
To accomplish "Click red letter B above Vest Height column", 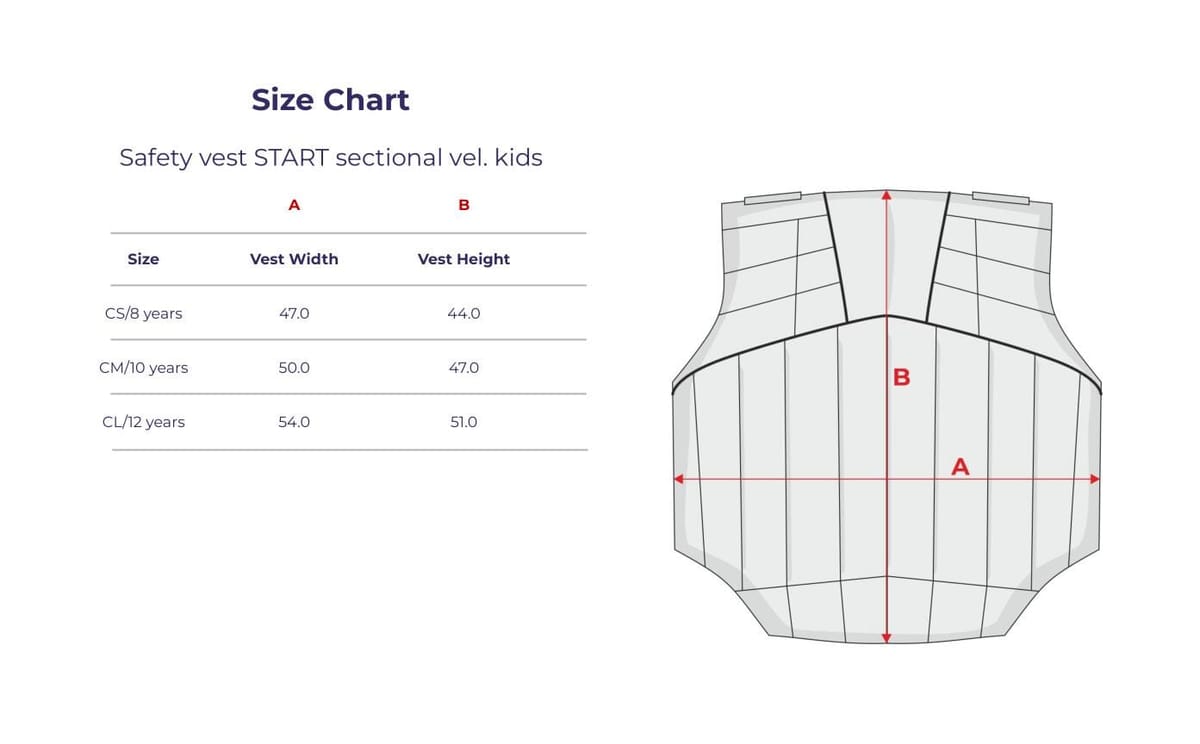I will tap(464, 205).
